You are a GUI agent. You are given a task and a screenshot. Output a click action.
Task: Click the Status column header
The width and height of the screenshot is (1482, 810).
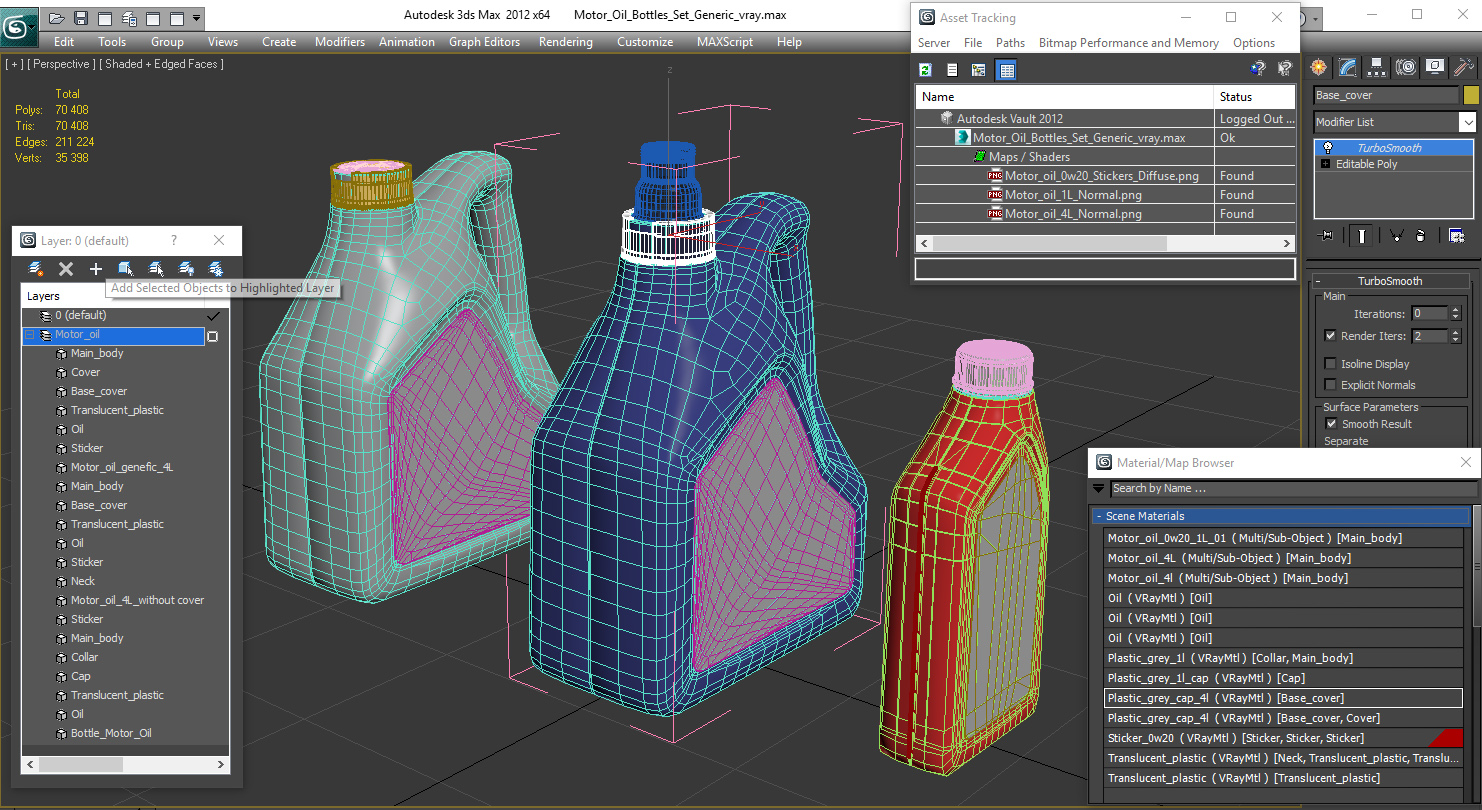tap(1255, 97)
